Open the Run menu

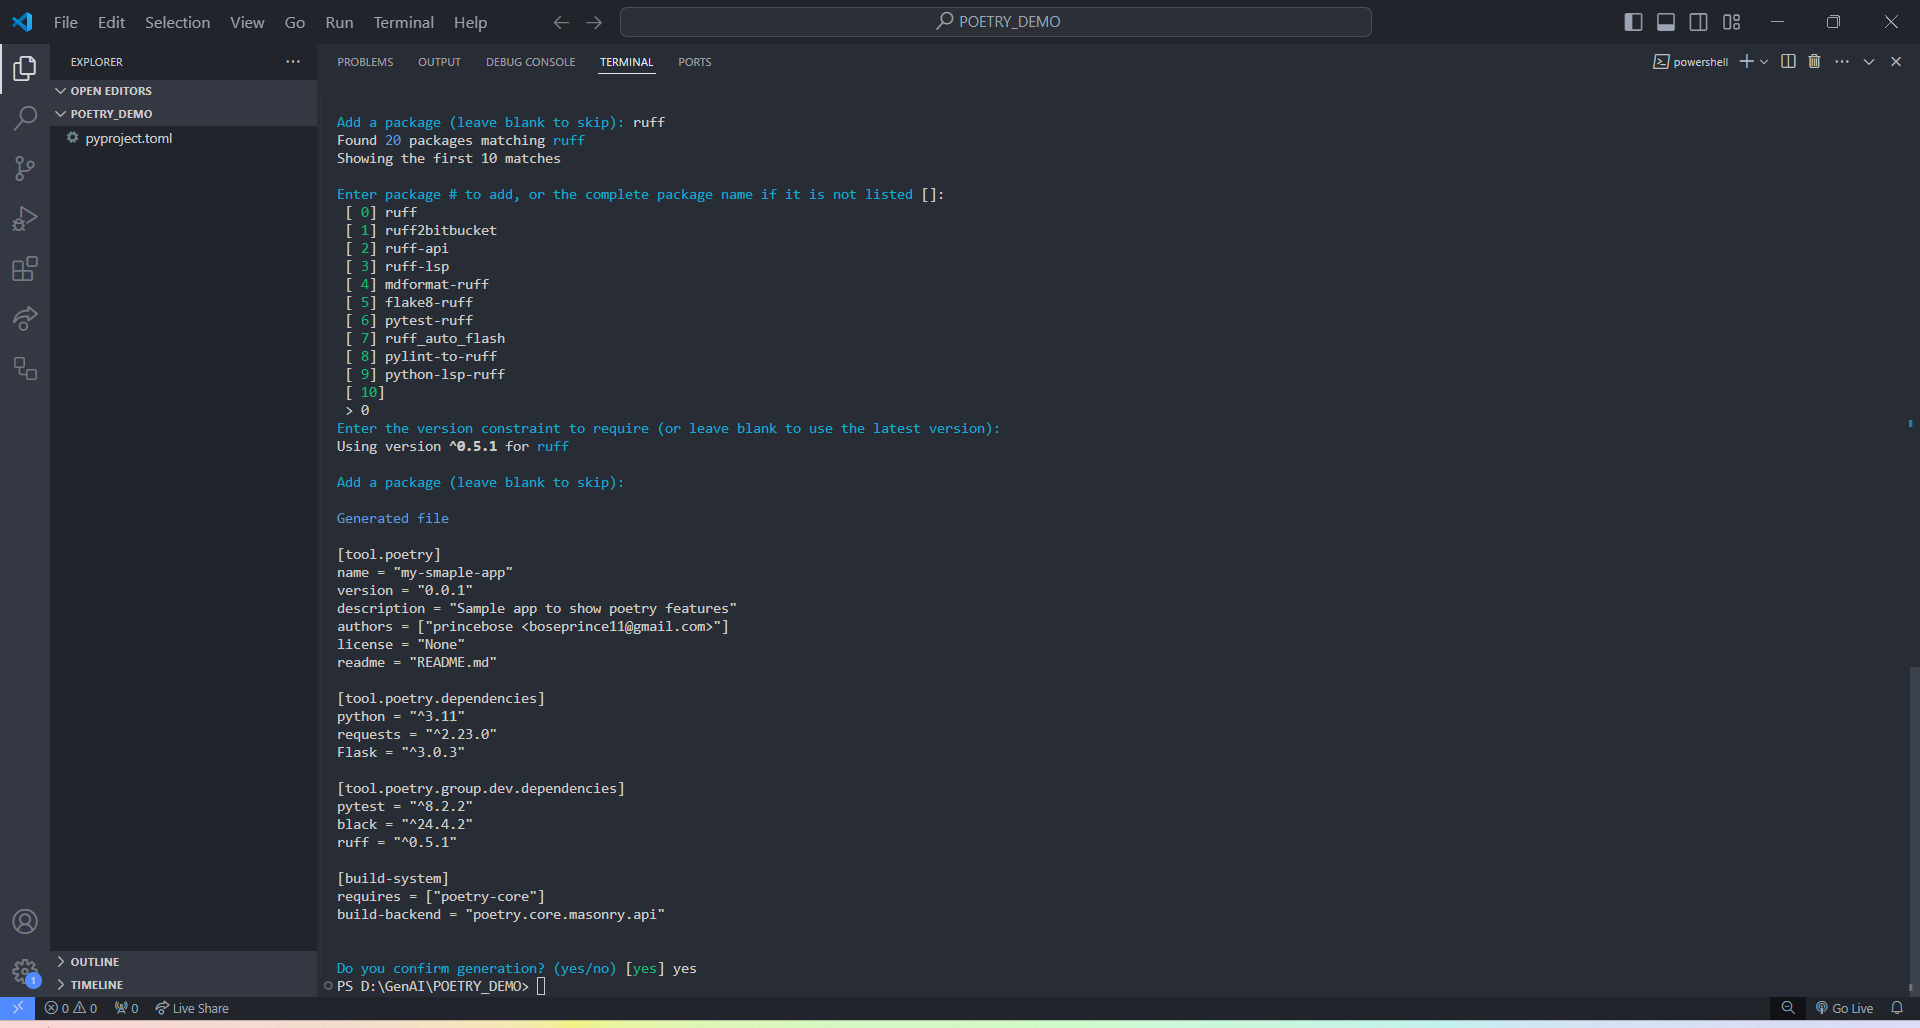click(x=339, y=22)
